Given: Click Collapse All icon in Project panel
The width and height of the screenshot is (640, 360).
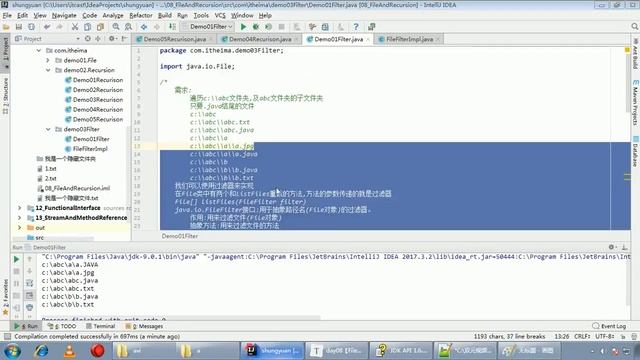Looking at the screenshot, I should (x=98, y=39).
